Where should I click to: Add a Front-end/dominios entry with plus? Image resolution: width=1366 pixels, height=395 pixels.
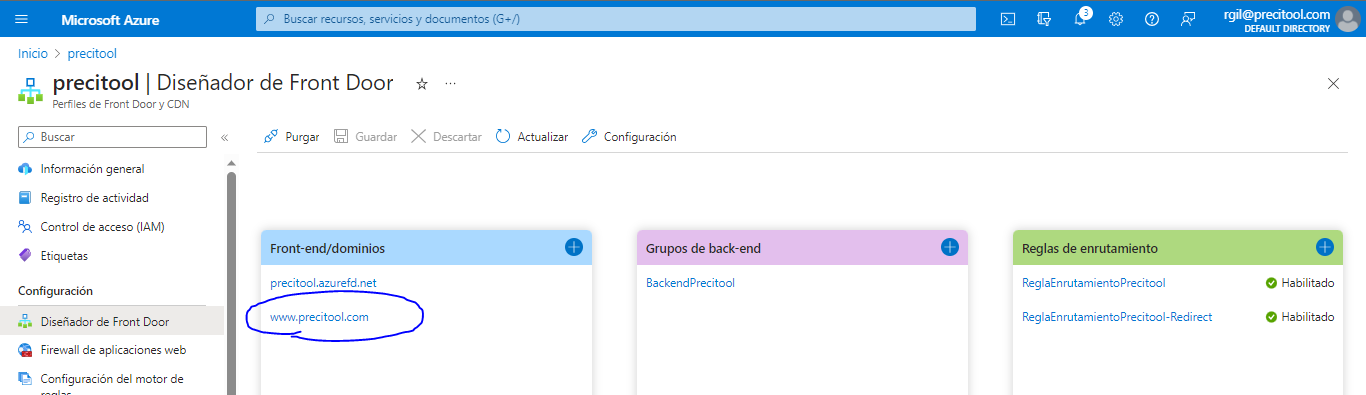(x=574, y=247)
